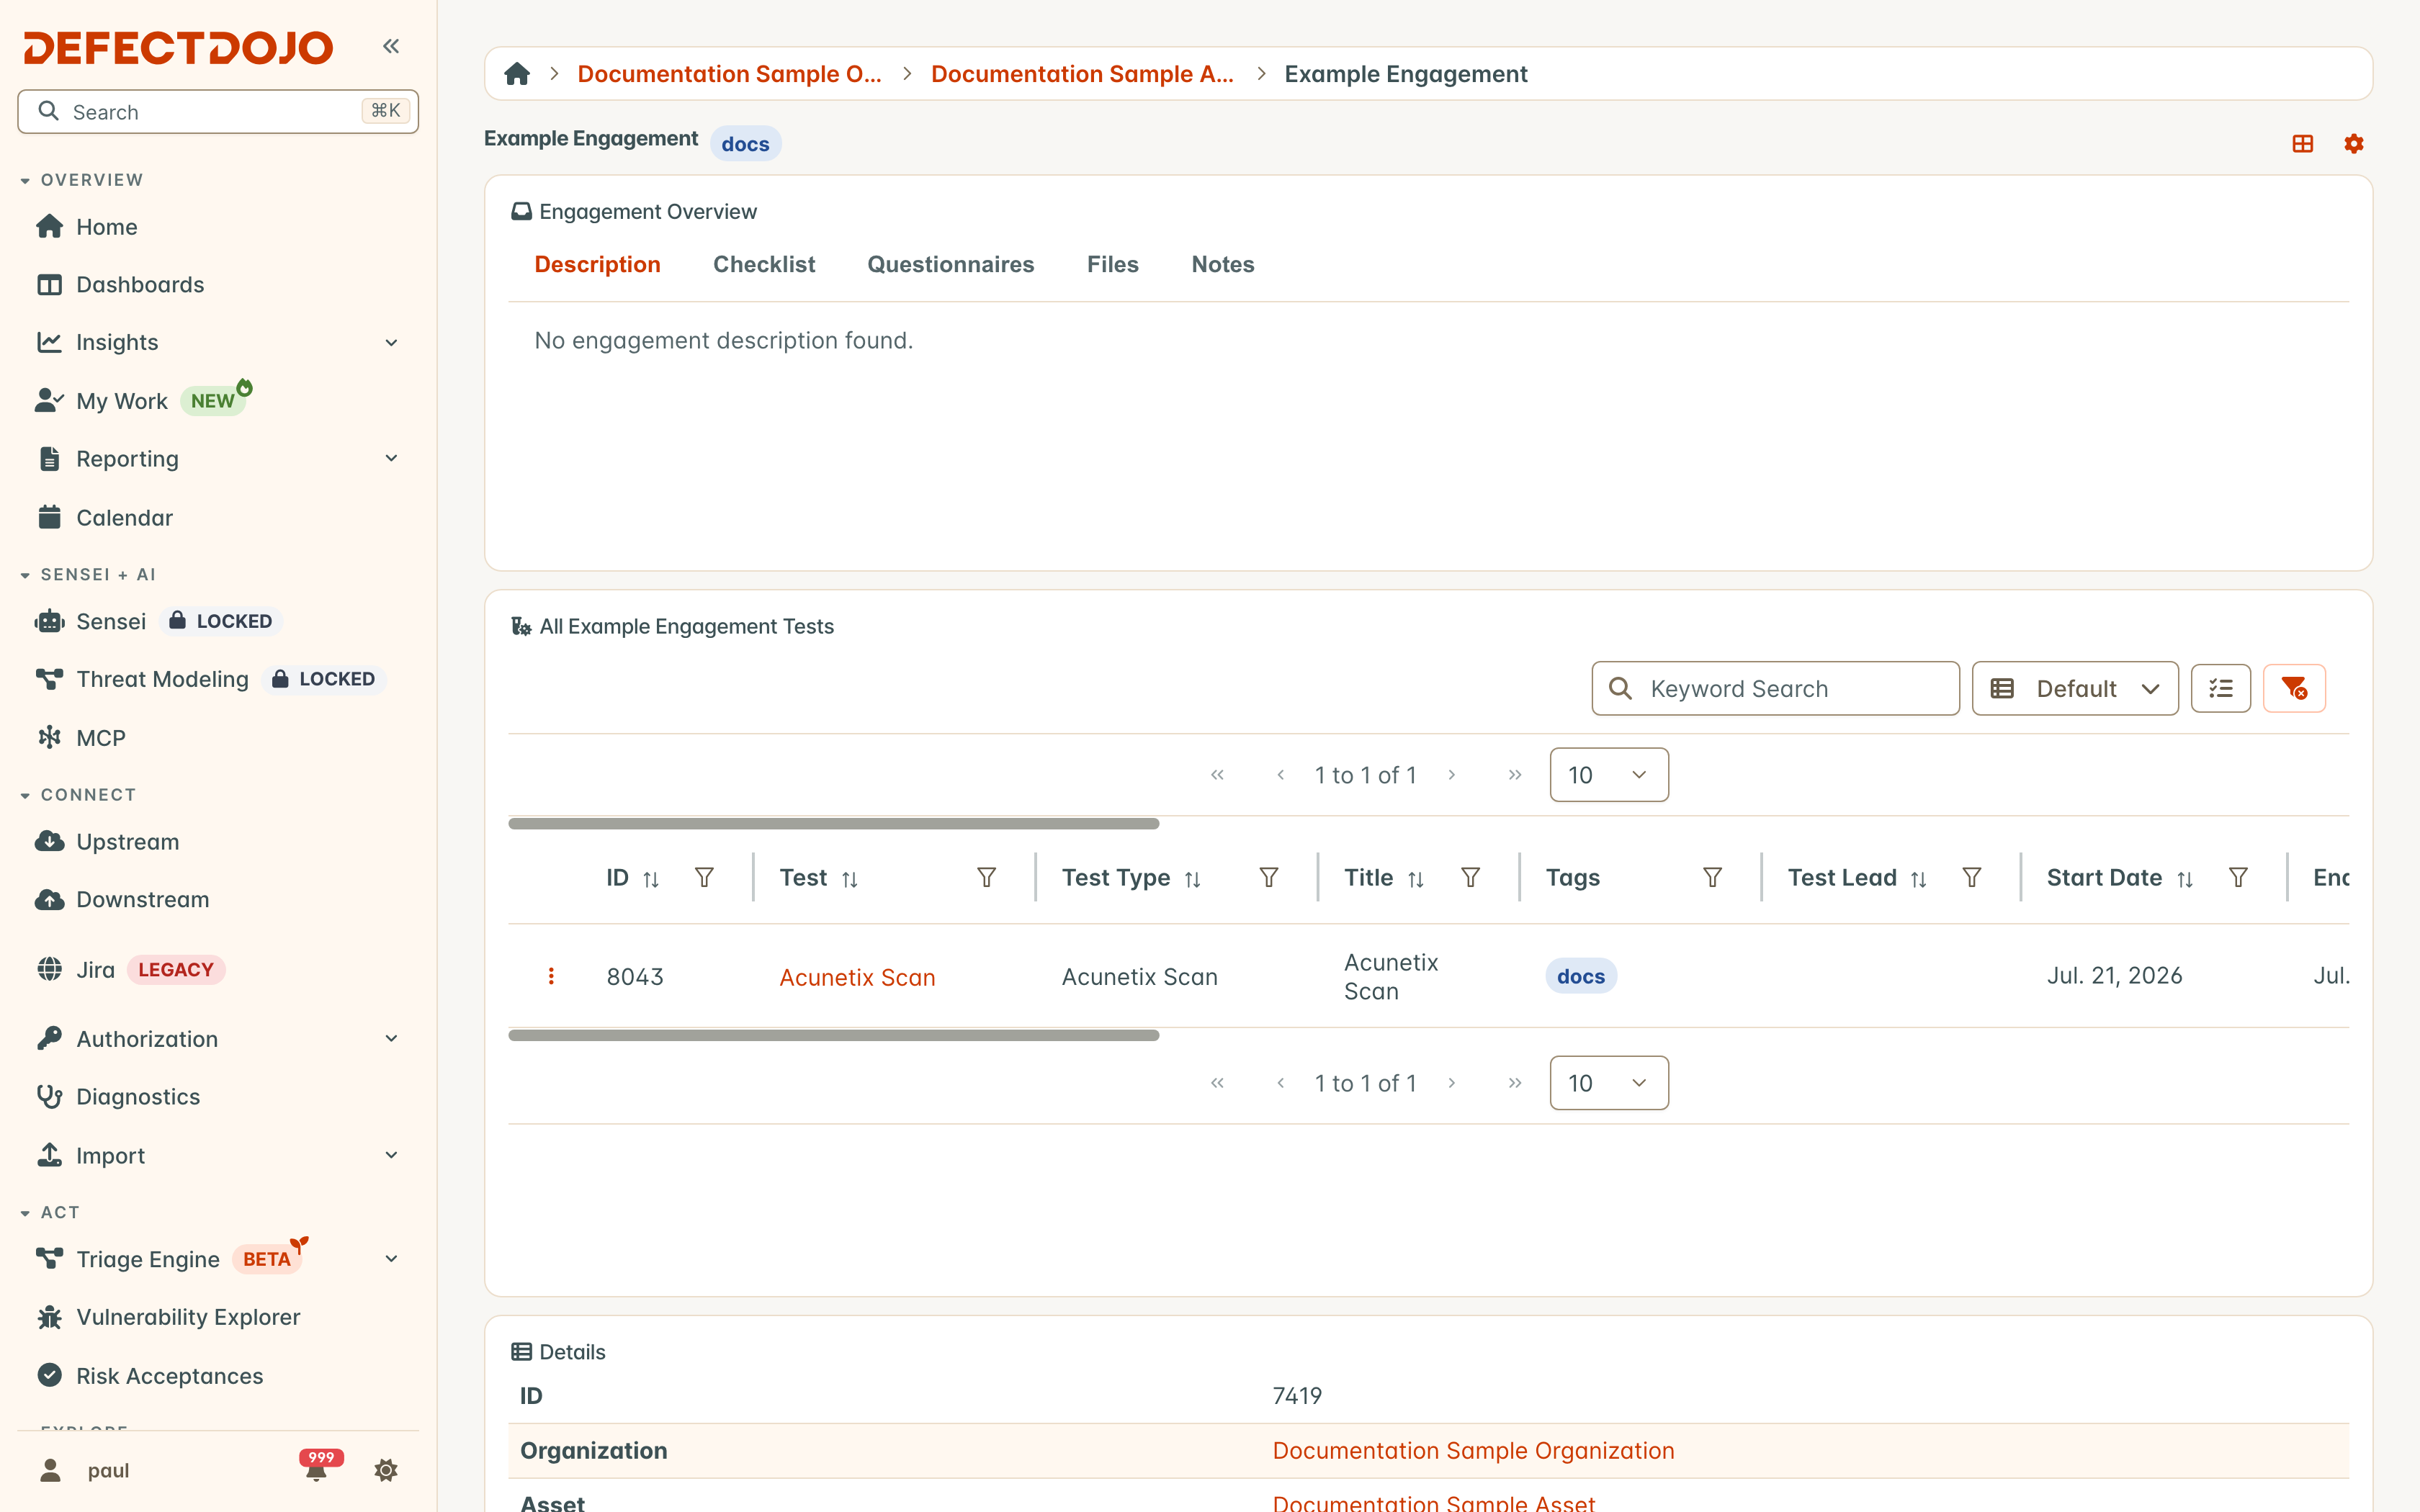This screenshot has height=1512, width=2420.
Task: Filter the Test column
Action: pos(986,877)
